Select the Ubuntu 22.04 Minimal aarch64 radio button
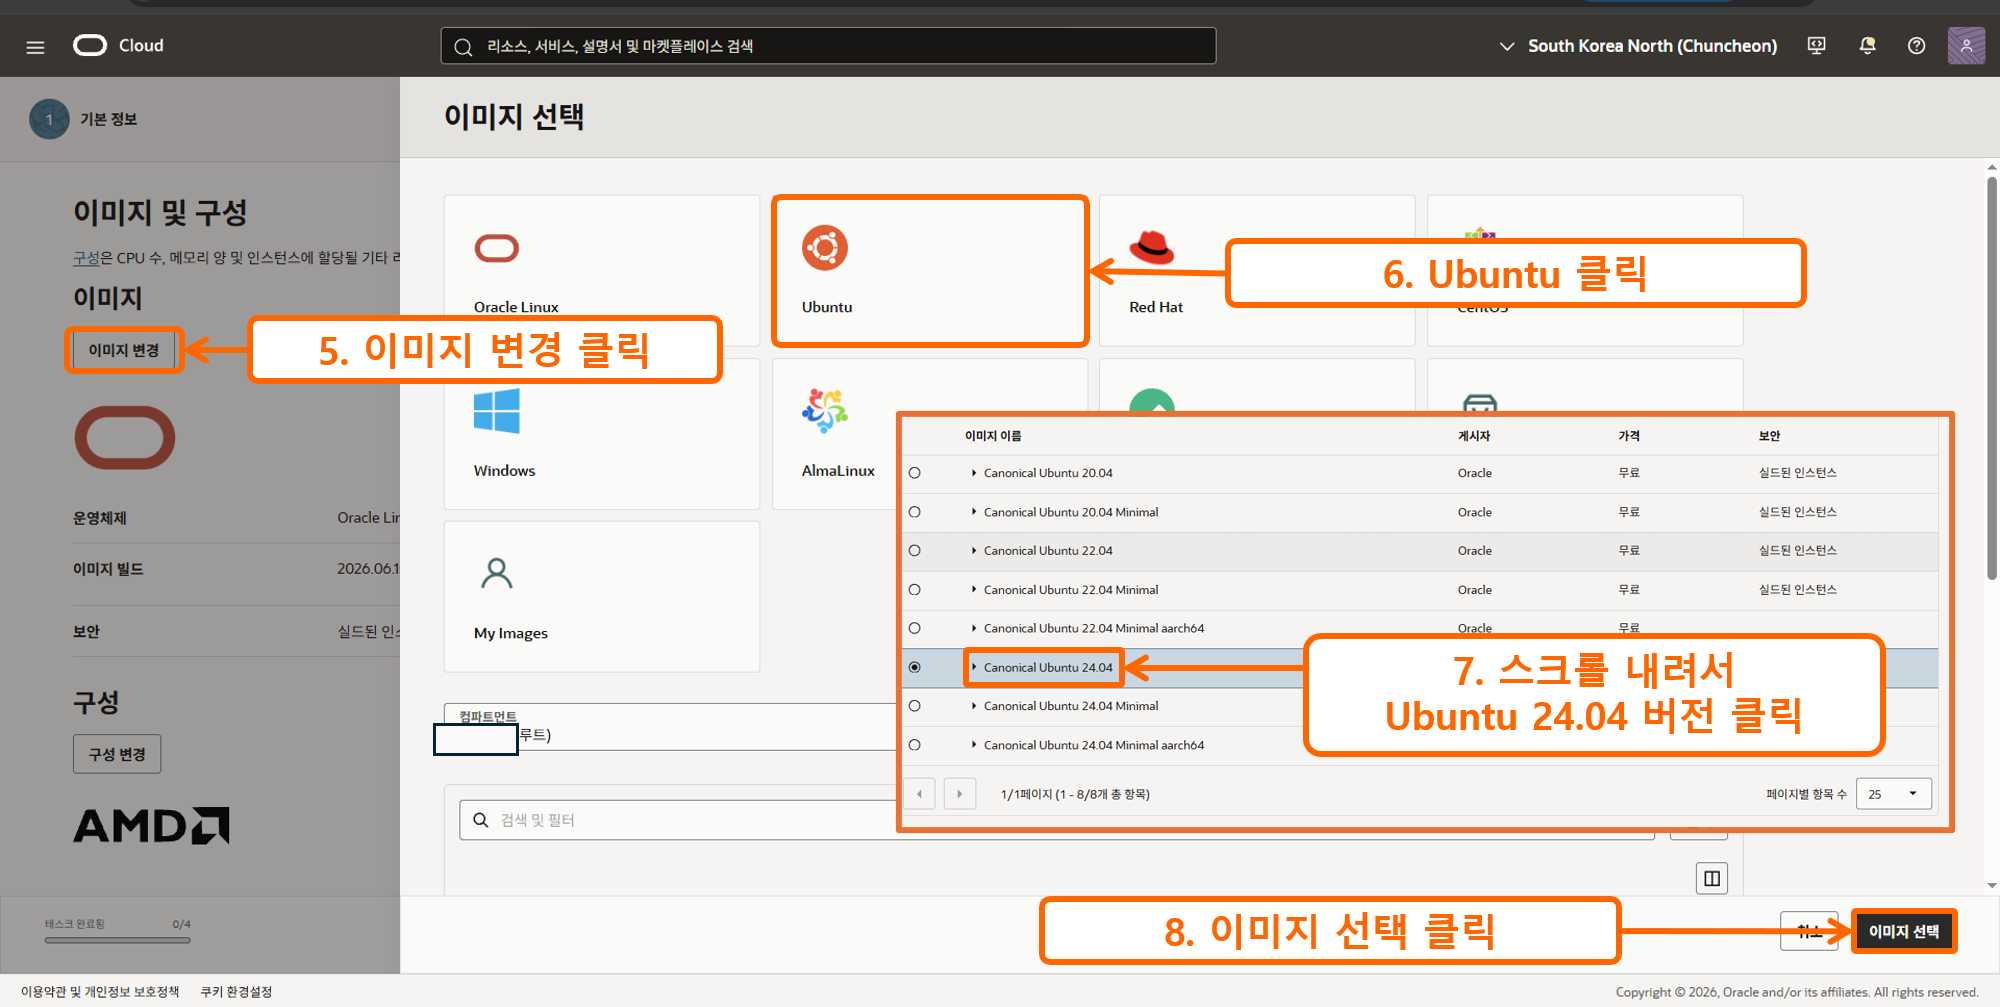 click(915, 628)
